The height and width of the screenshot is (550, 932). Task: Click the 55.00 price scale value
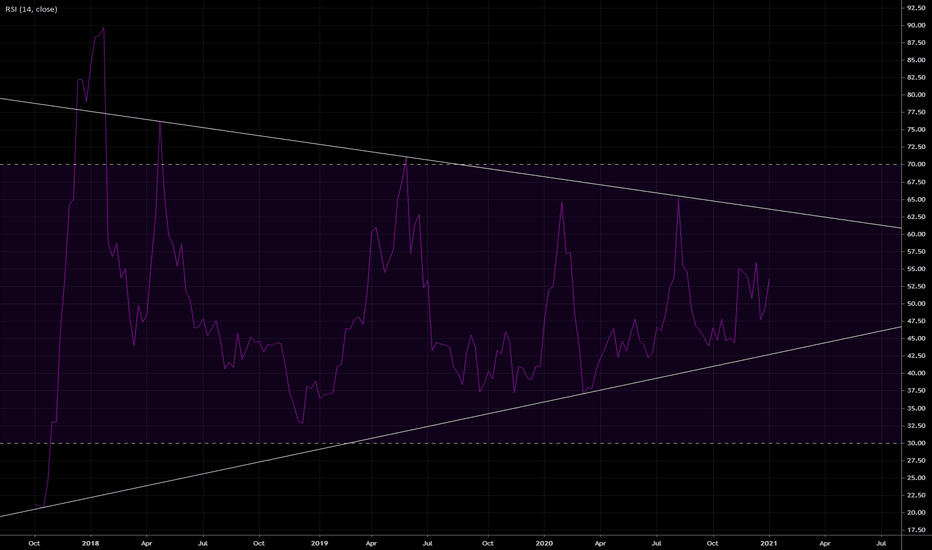click(x=916, y=269)
